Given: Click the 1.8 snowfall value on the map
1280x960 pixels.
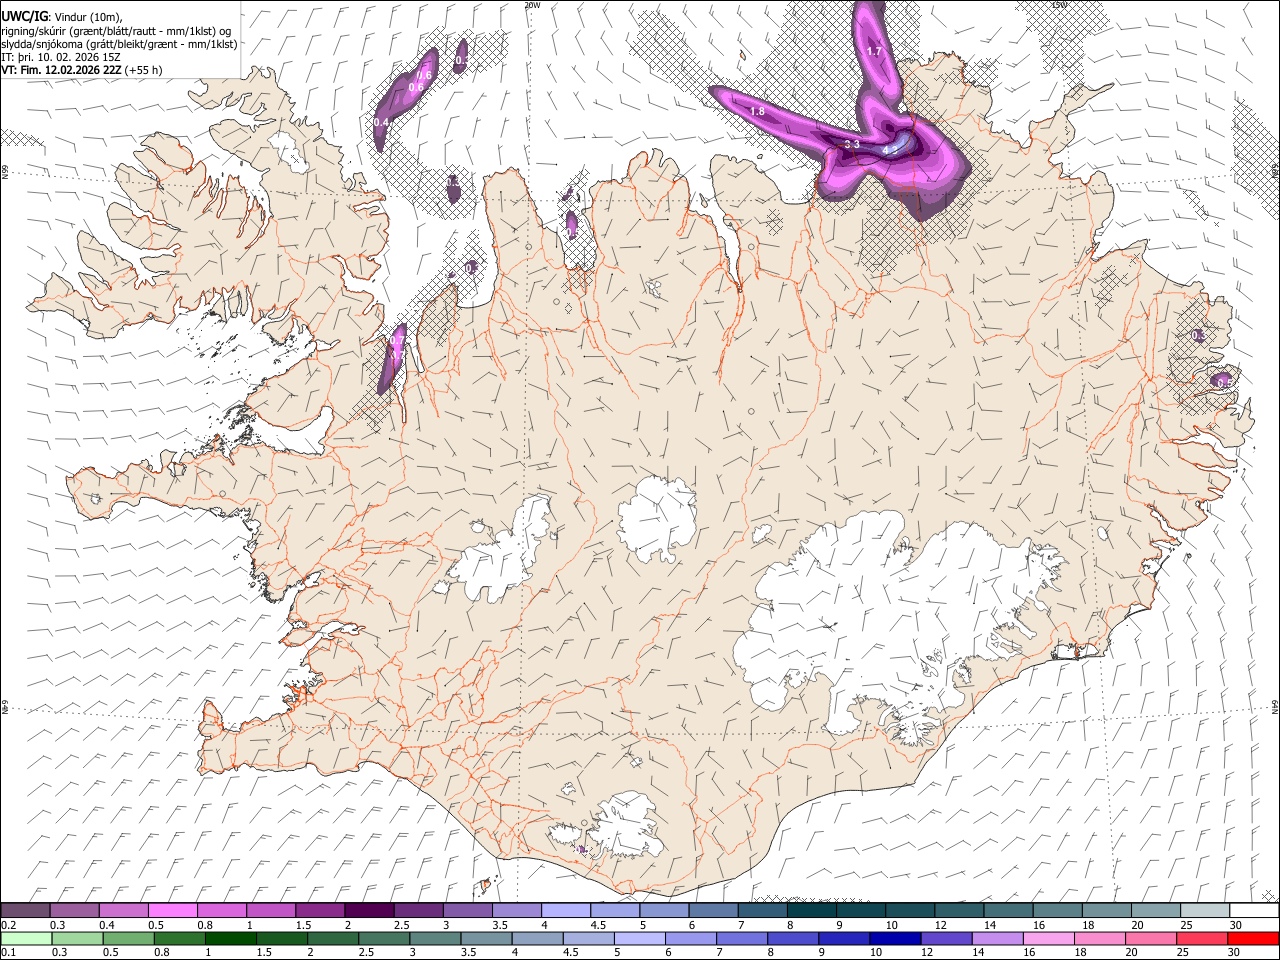Looking at the screenshot, I should pos(757,111).
